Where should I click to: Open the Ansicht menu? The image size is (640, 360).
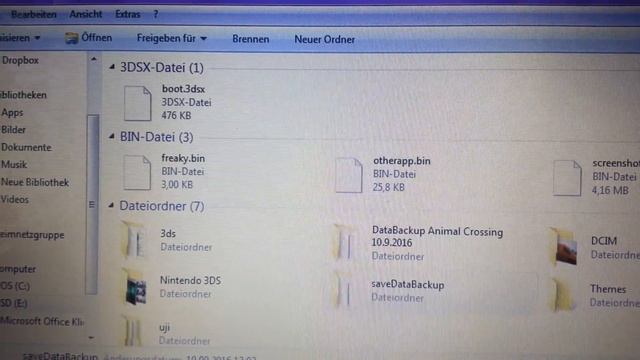tap(86, 14)
